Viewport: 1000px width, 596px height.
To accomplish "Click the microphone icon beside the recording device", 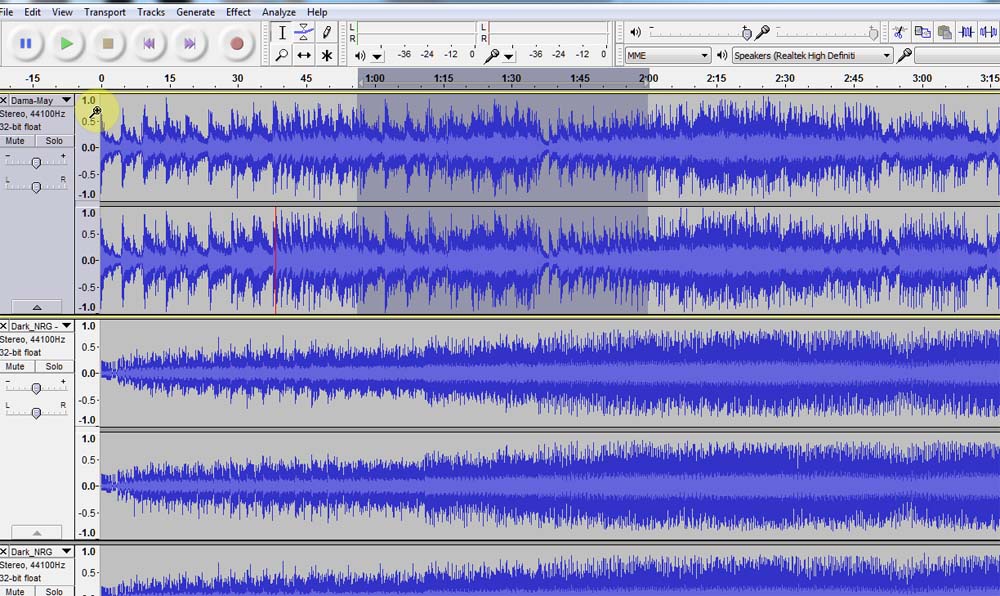I will point(904,55).
